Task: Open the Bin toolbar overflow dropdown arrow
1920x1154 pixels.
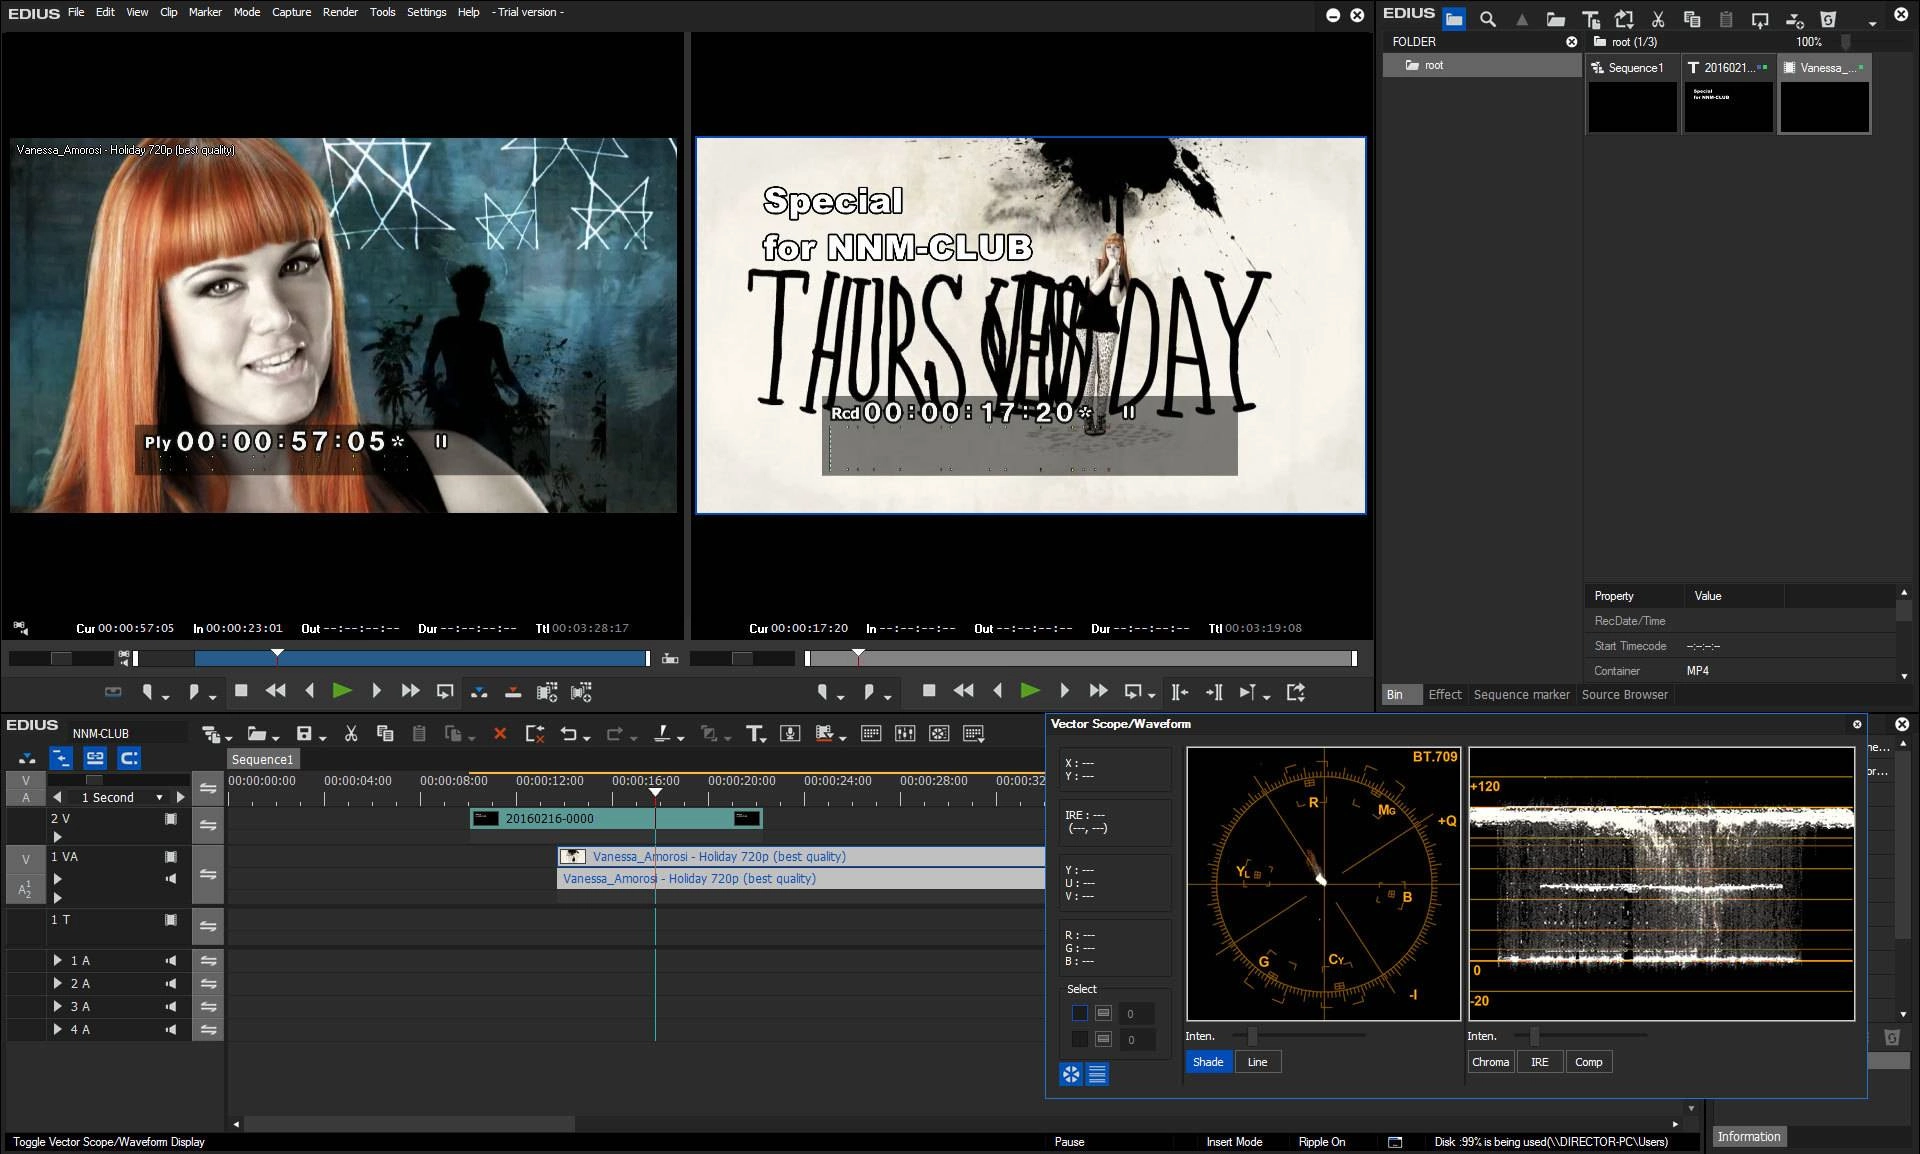Action: [x=1872, y=22]
